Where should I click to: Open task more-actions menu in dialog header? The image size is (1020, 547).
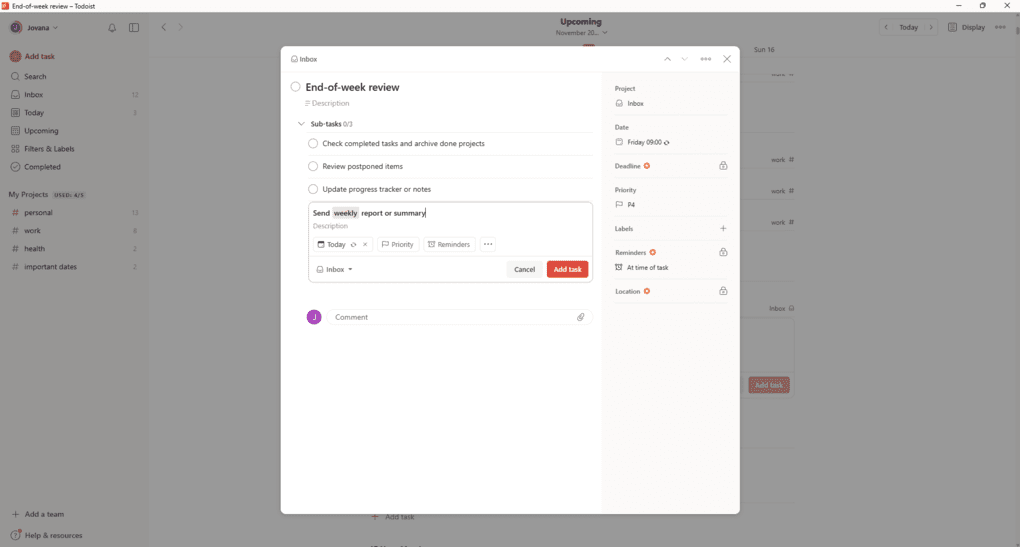coord(706,59)
